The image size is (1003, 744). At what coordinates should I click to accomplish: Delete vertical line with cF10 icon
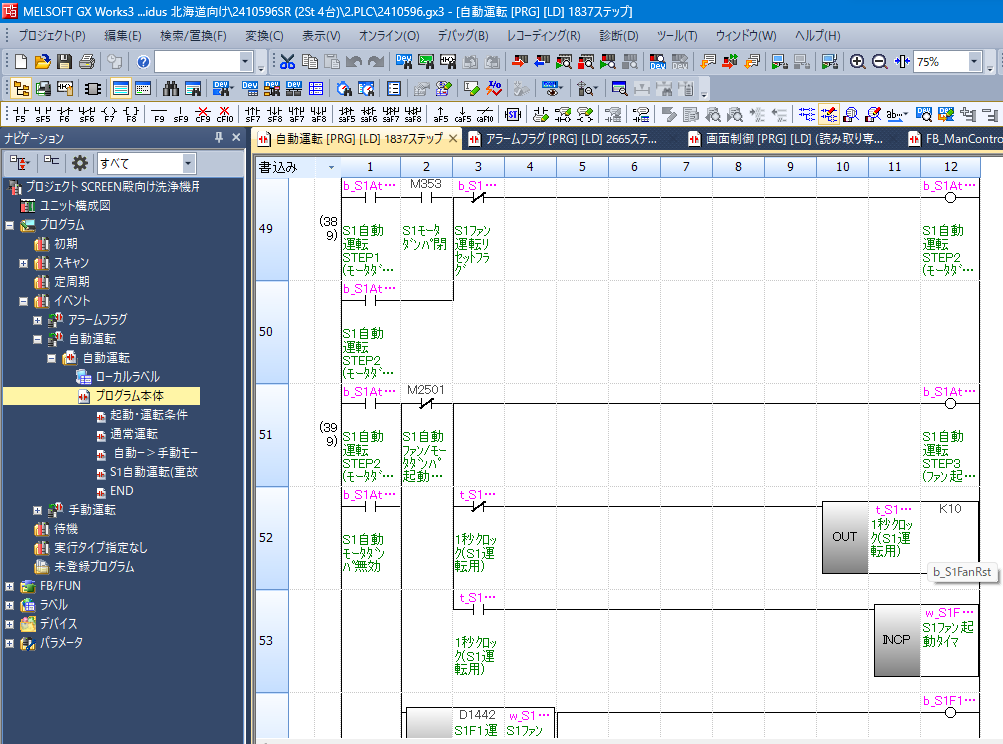[225, 114]
